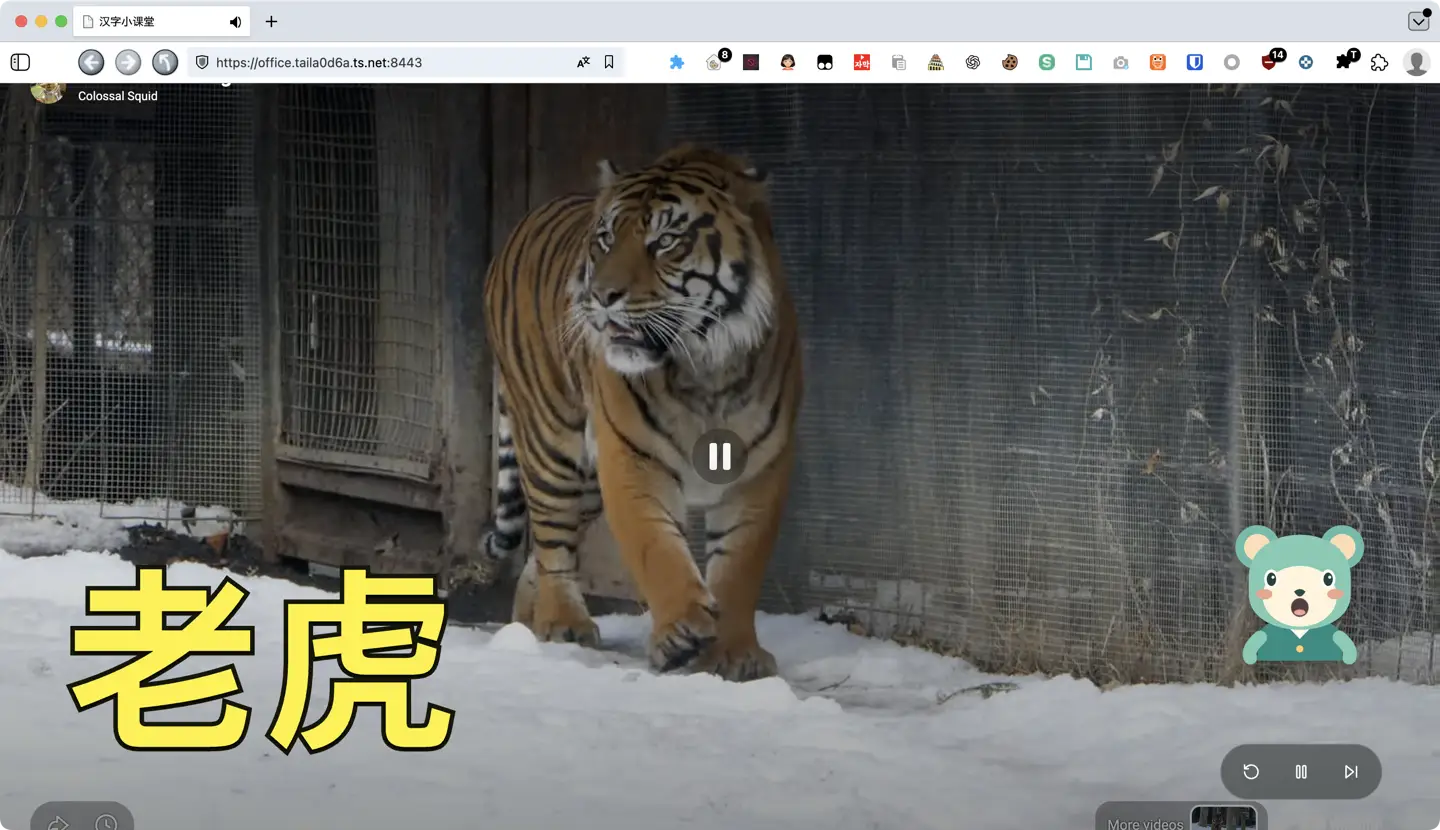Click the 老虎 caption text
The image size is (1440, 830).
pyautogui.click(x=262, y=660)
